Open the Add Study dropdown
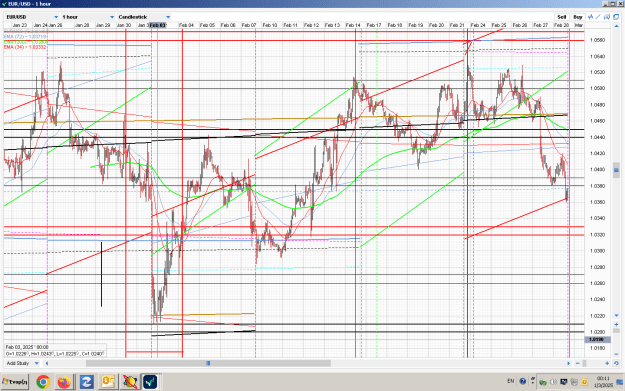625x391 pixels. click(22, 363)
